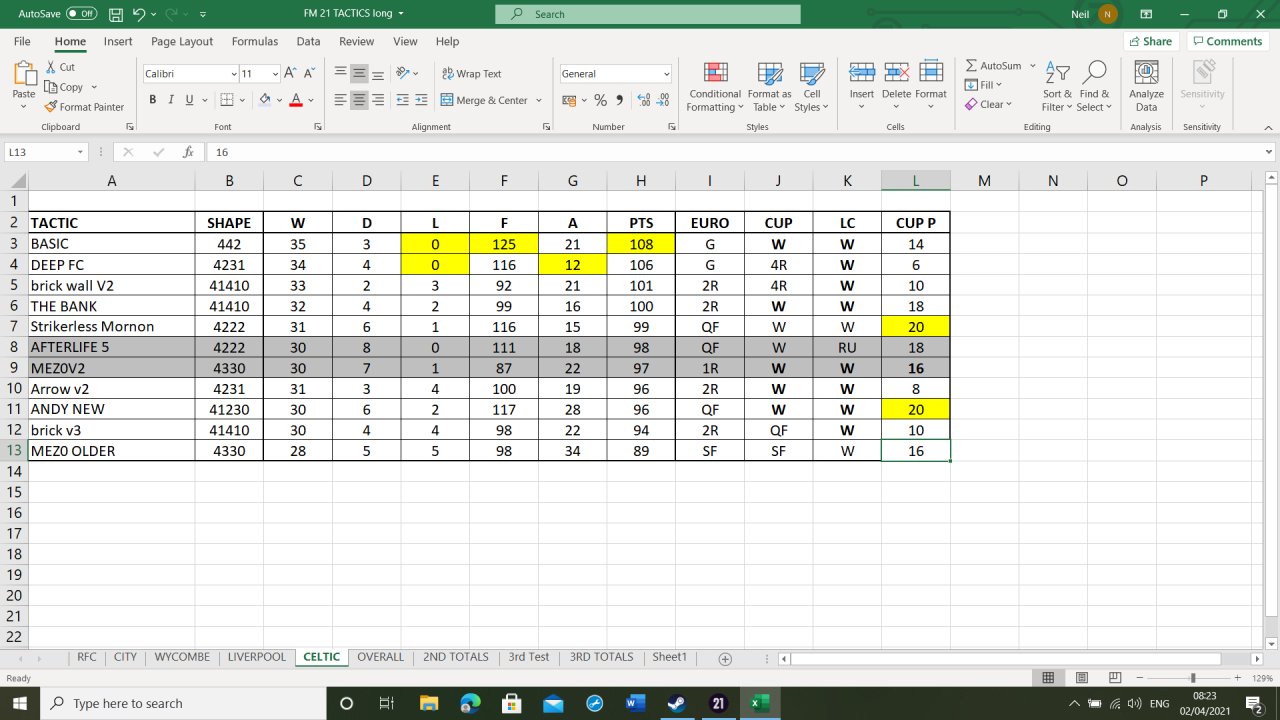
Task: Apply the Font Color tool
Action: [x=295, y=100]
